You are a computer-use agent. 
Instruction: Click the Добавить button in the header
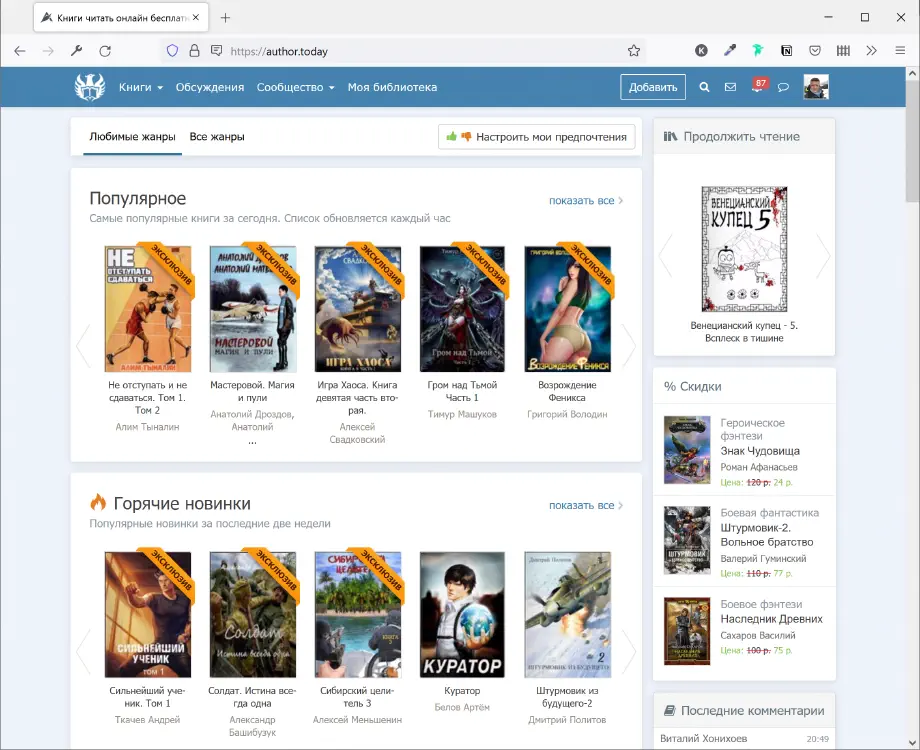point(652,87)
